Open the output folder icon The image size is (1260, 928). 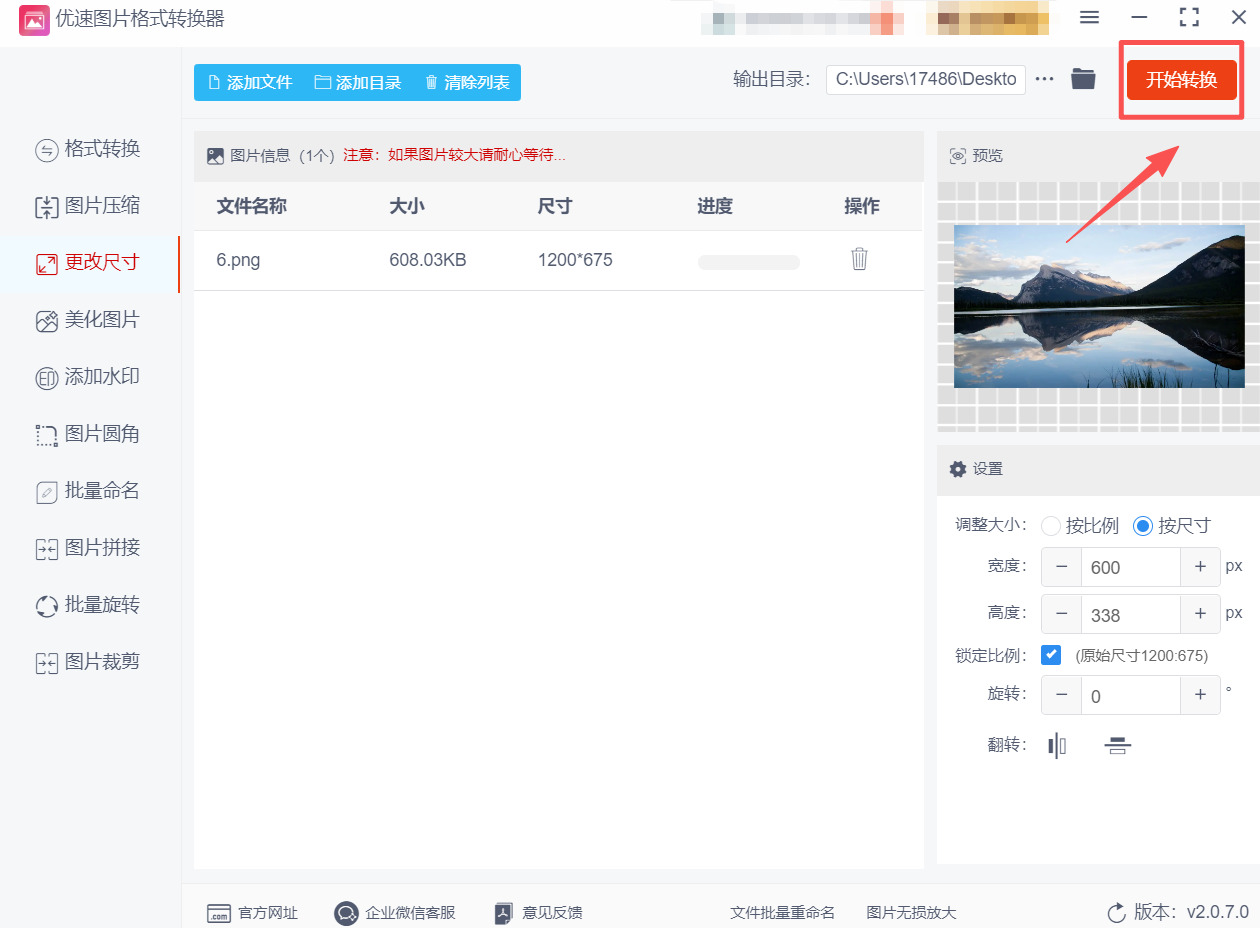click(1083, 79)
